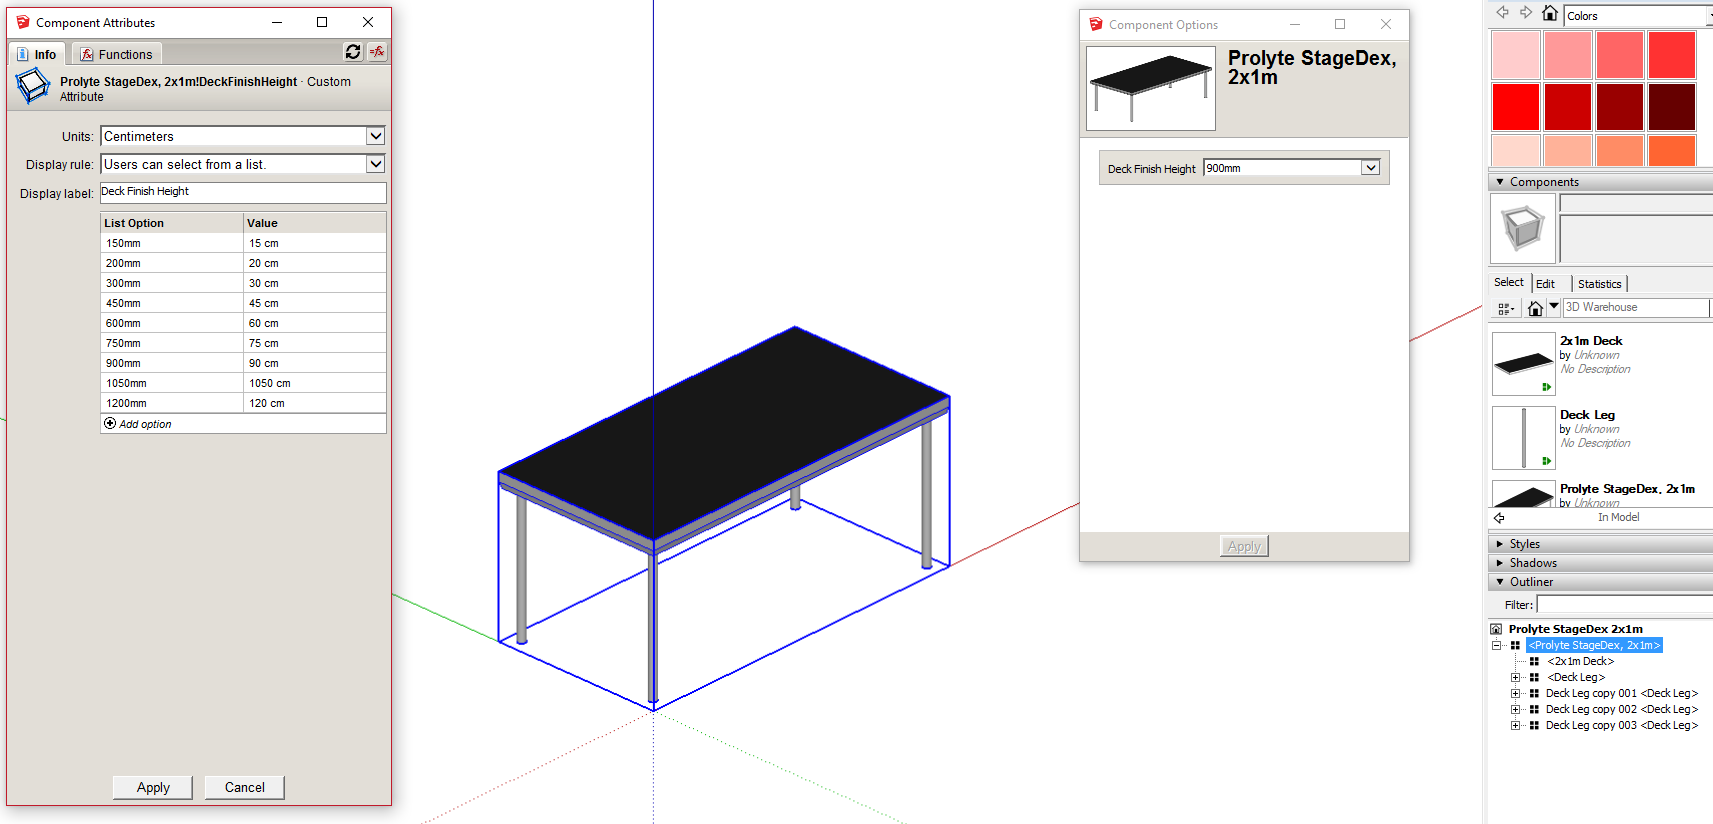Select the <2x1m Deck> Outliner entry
Screen dimensions: 1713x824
[1580, 661]
